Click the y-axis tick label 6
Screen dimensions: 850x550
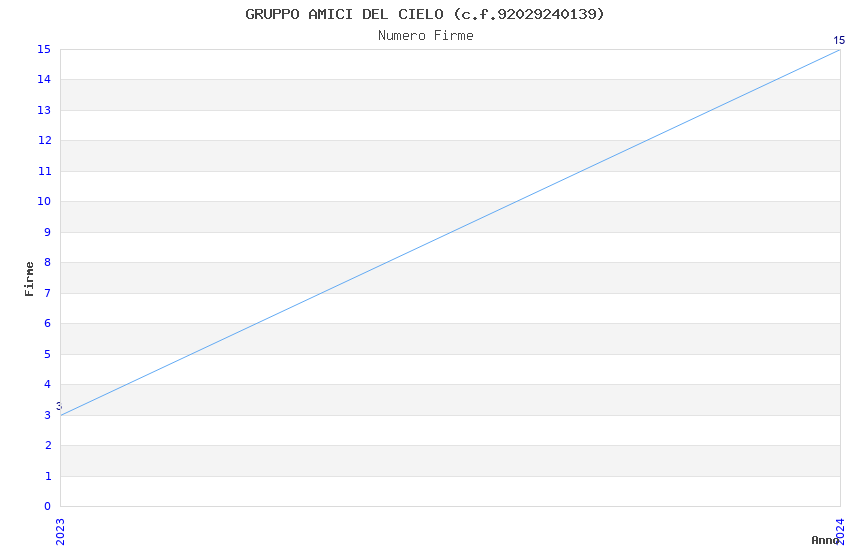pyautogui.click(x=47, y=324)
